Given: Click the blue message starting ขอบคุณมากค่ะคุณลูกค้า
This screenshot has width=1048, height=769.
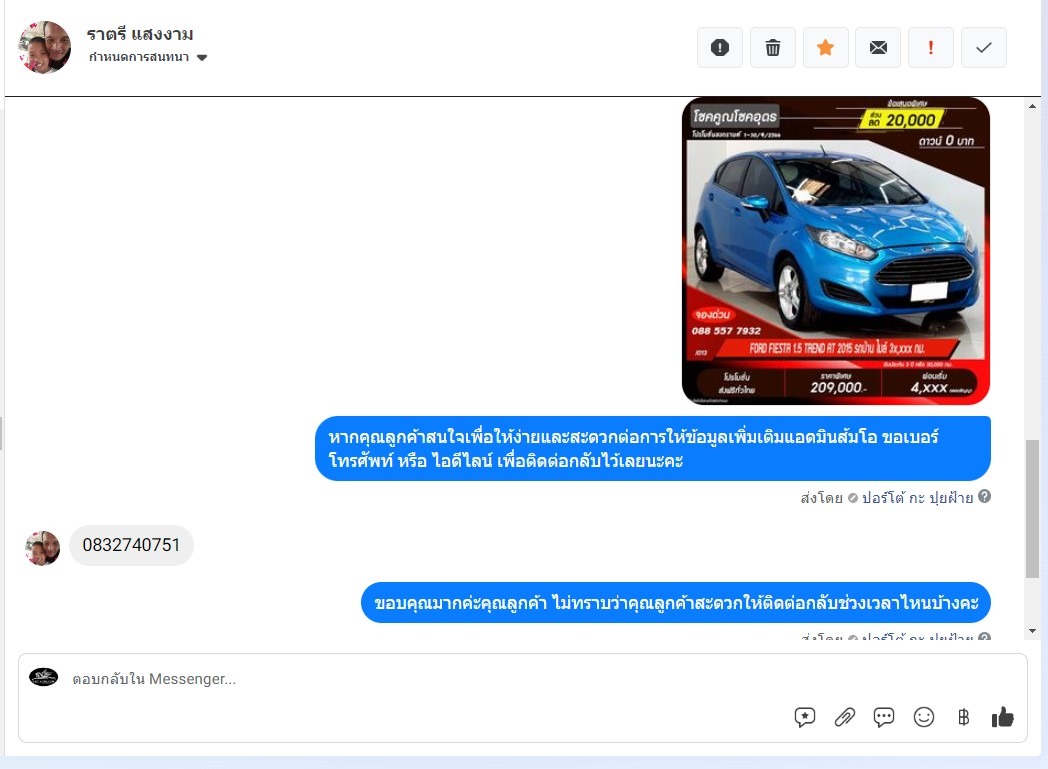Looking at the screenshot, I should (x=676, y=603).
